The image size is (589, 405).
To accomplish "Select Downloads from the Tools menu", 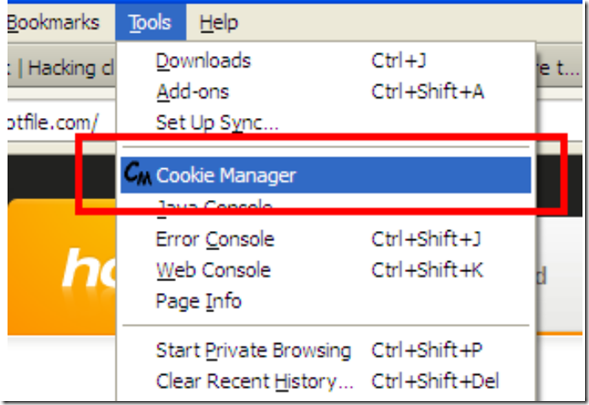I will 326,60.
